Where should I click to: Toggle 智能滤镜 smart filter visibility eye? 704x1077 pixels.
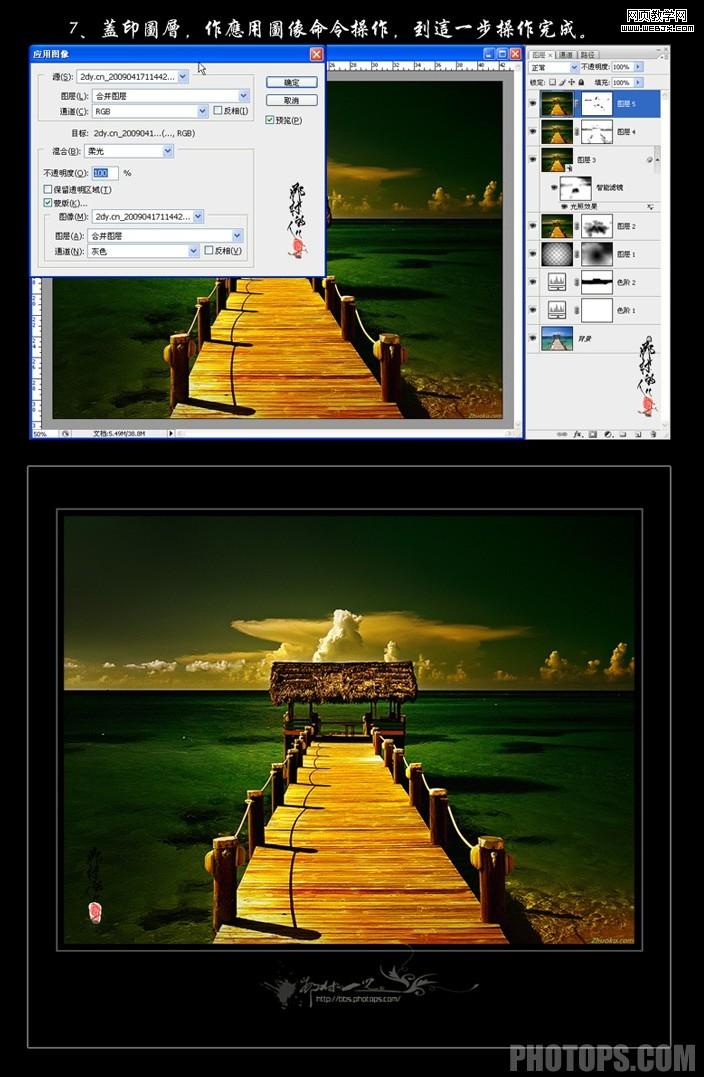pyautogui.click(x=554, y=186)
